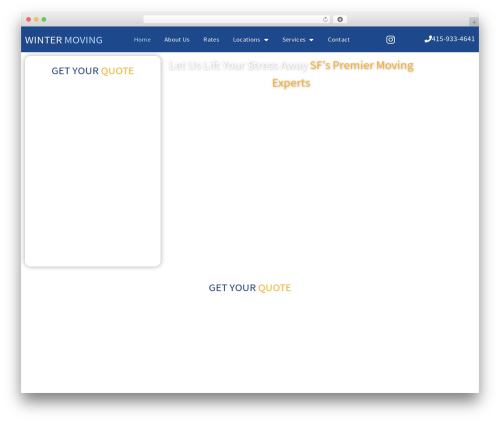Click the Let Us Lift Your Stress Away text
This screenshot has height=423, width=500.
[x=238, y=65]
